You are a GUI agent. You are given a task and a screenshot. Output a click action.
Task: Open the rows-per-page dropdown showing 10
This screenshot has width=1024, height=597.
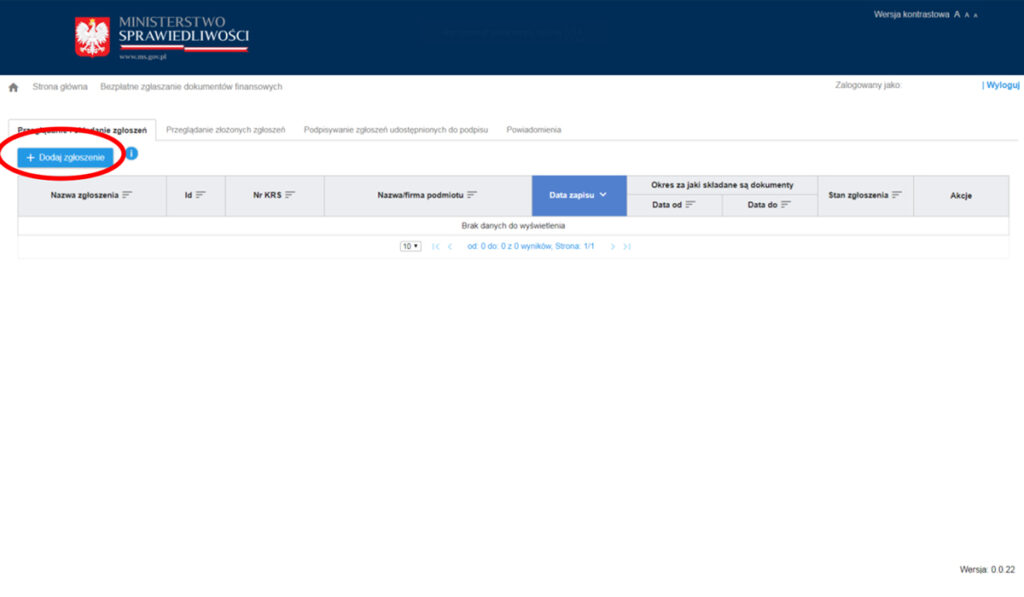point(410,246)
